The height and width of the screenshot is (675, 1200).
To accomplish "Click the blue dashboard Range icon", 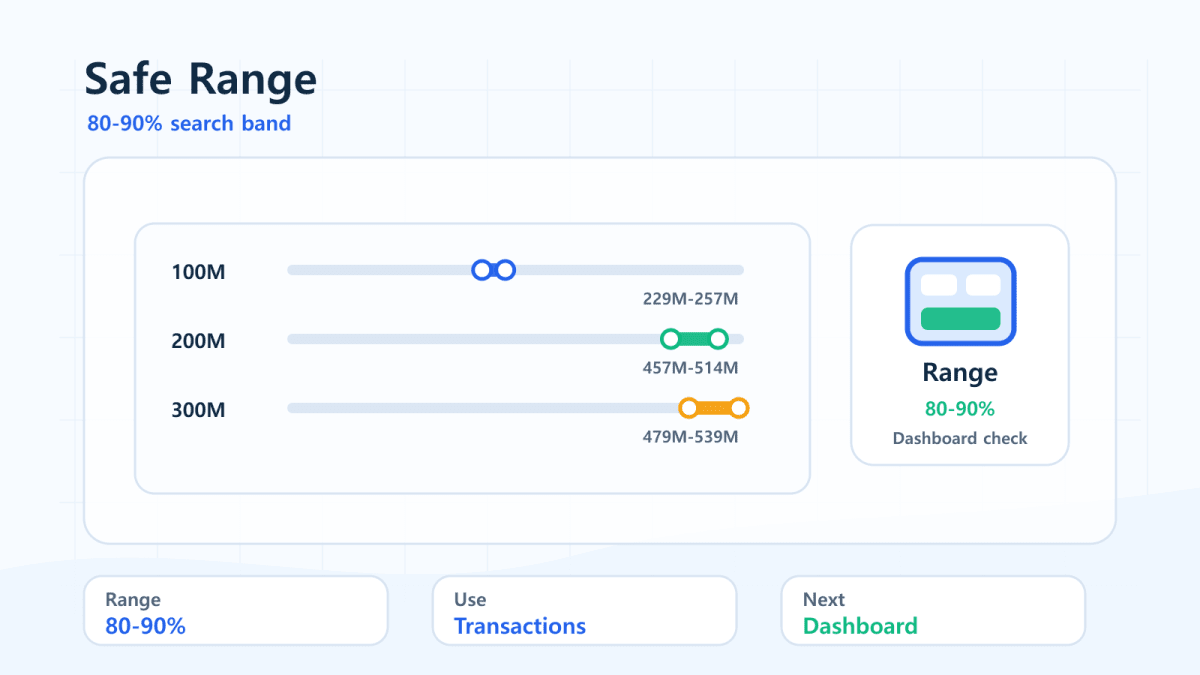I will point(960,301).
